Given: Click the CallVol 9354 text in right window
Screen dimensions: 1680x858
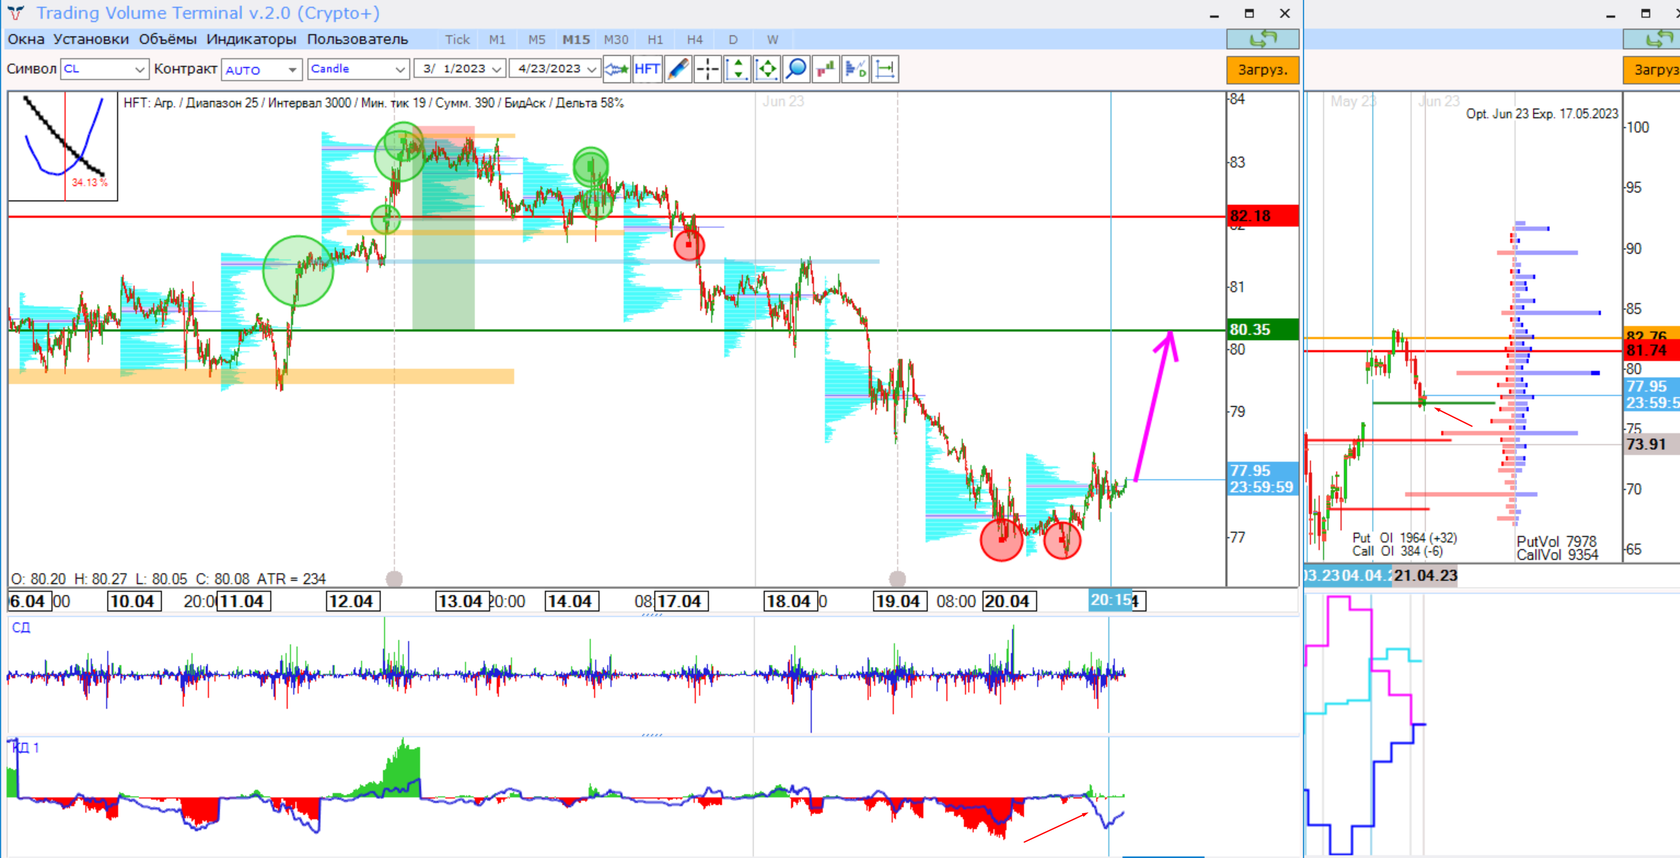Looking at the screenshot, I should (x=1557, y=555).
